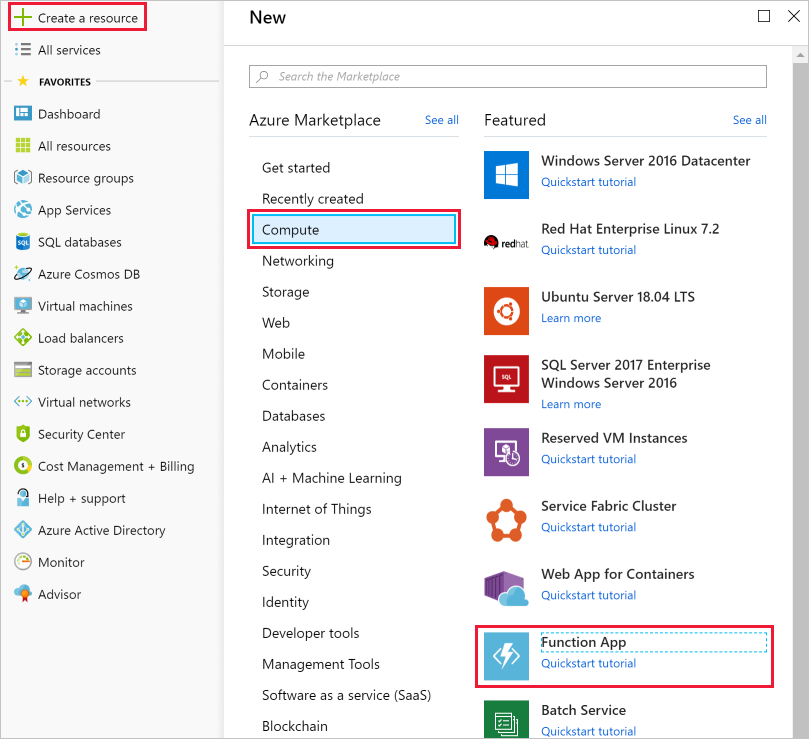Click the Service Fabric Cluster orange icon
Screen dimensions: 809x739
pos(506,520)
